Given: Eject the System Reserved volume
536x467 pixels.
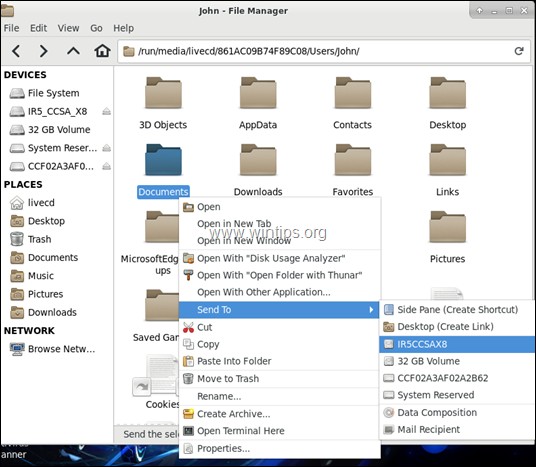Looking at the screenshot, I should point(107,148).
